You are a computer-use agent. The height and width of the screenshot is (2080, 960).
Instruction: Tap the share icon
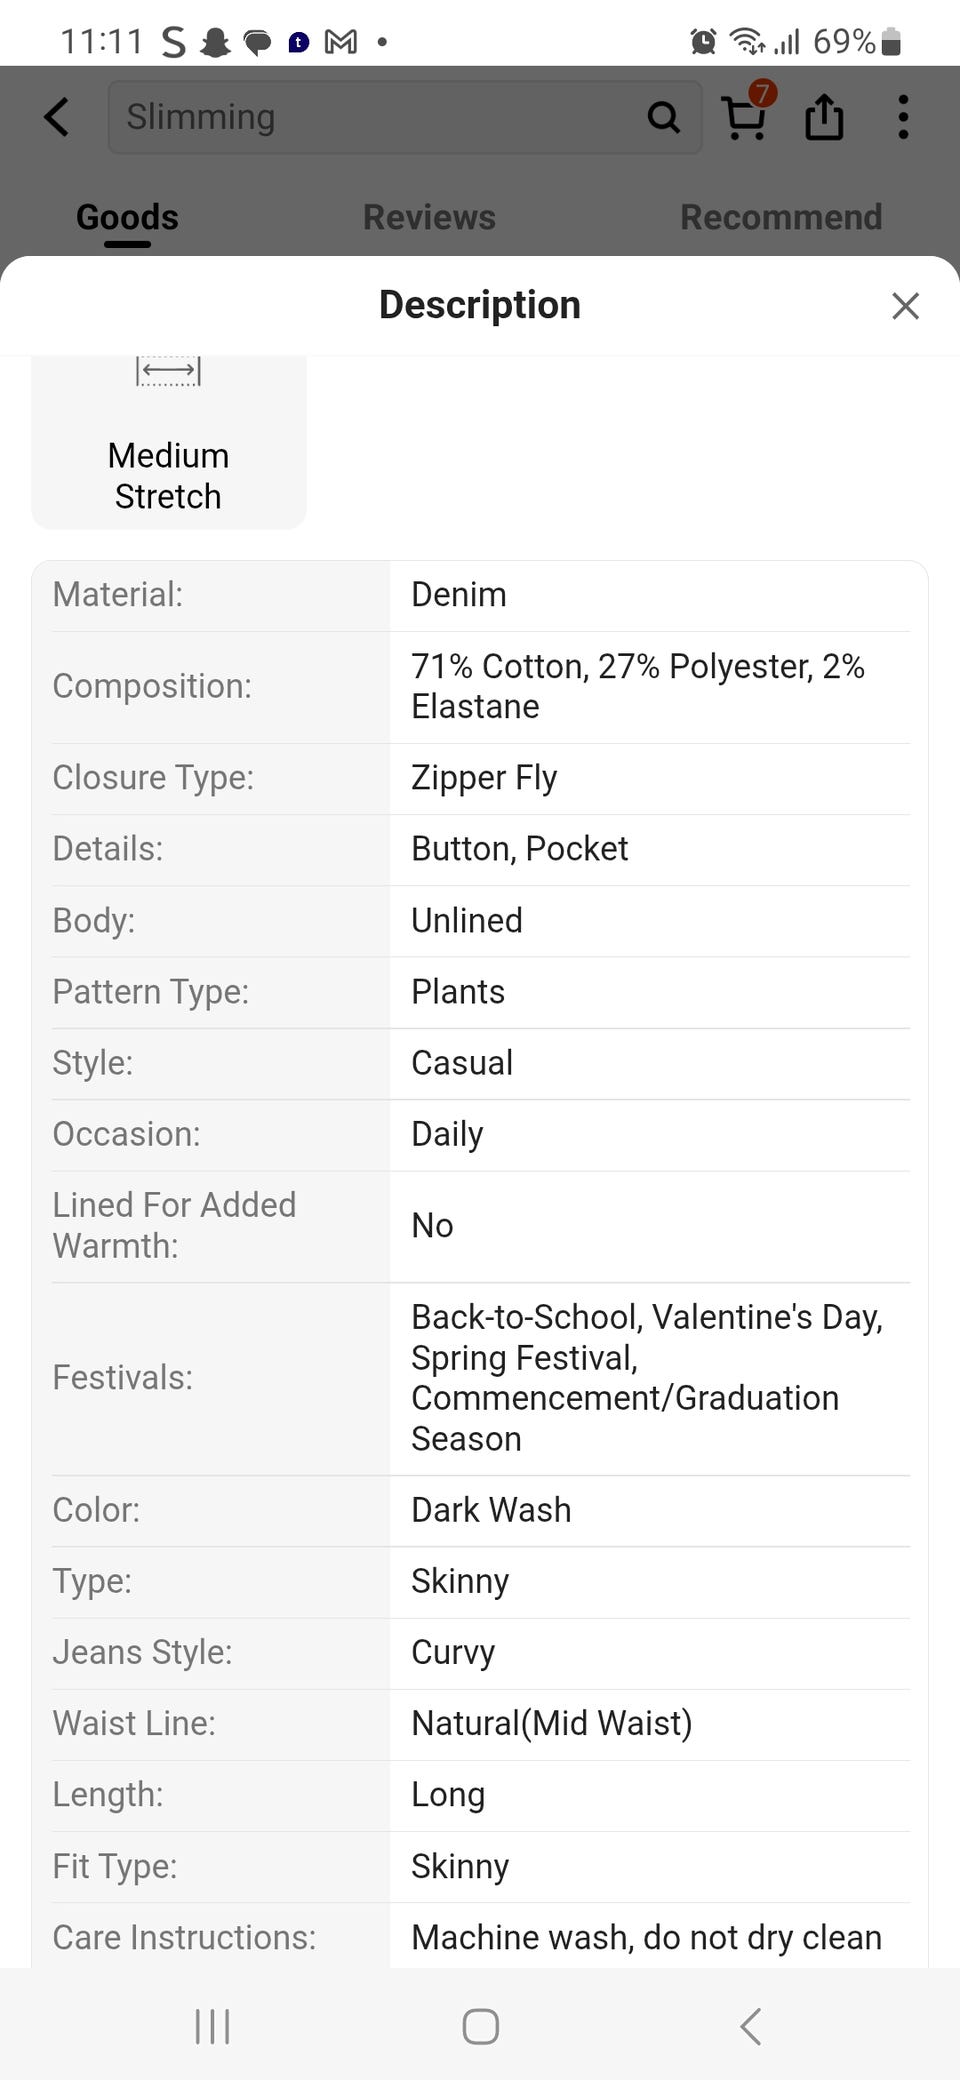824,117
